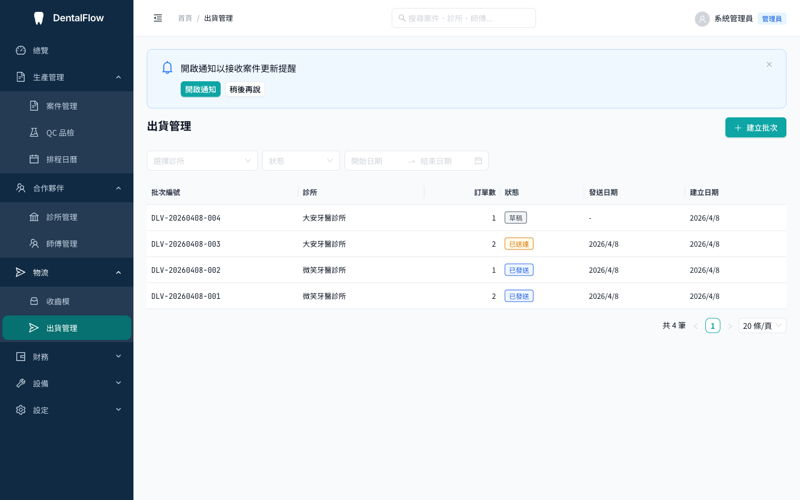This screenshot has width=800, height=500.
Task: Expand the 財務 menu section
Action: click(118, 356)
